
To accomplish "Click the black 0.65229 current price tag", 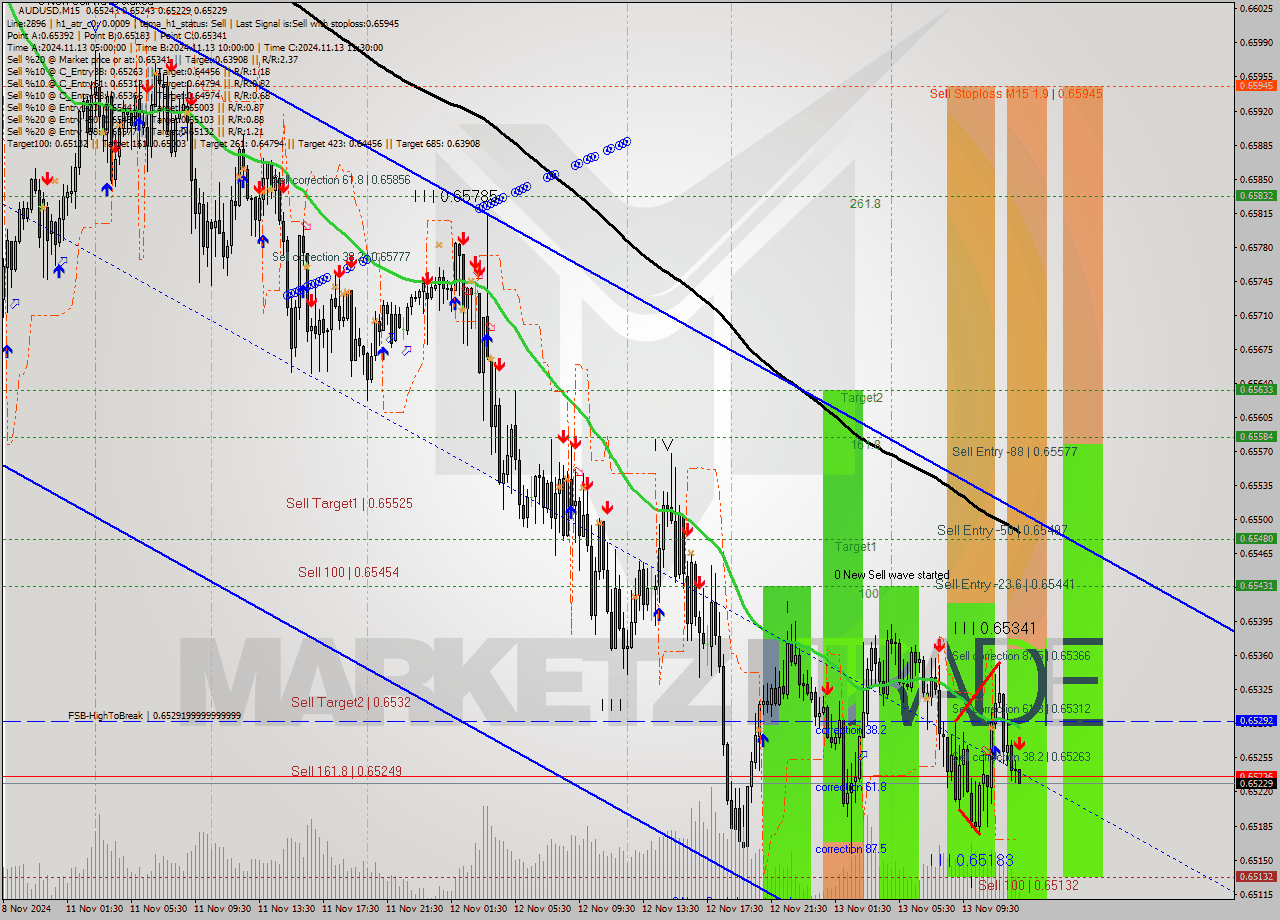I will pos(1256,783).
